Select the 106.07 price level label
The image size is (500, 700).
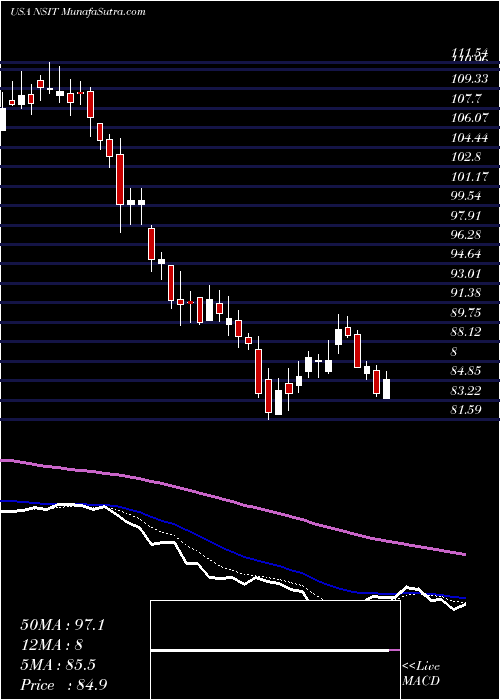pos(470,118)
